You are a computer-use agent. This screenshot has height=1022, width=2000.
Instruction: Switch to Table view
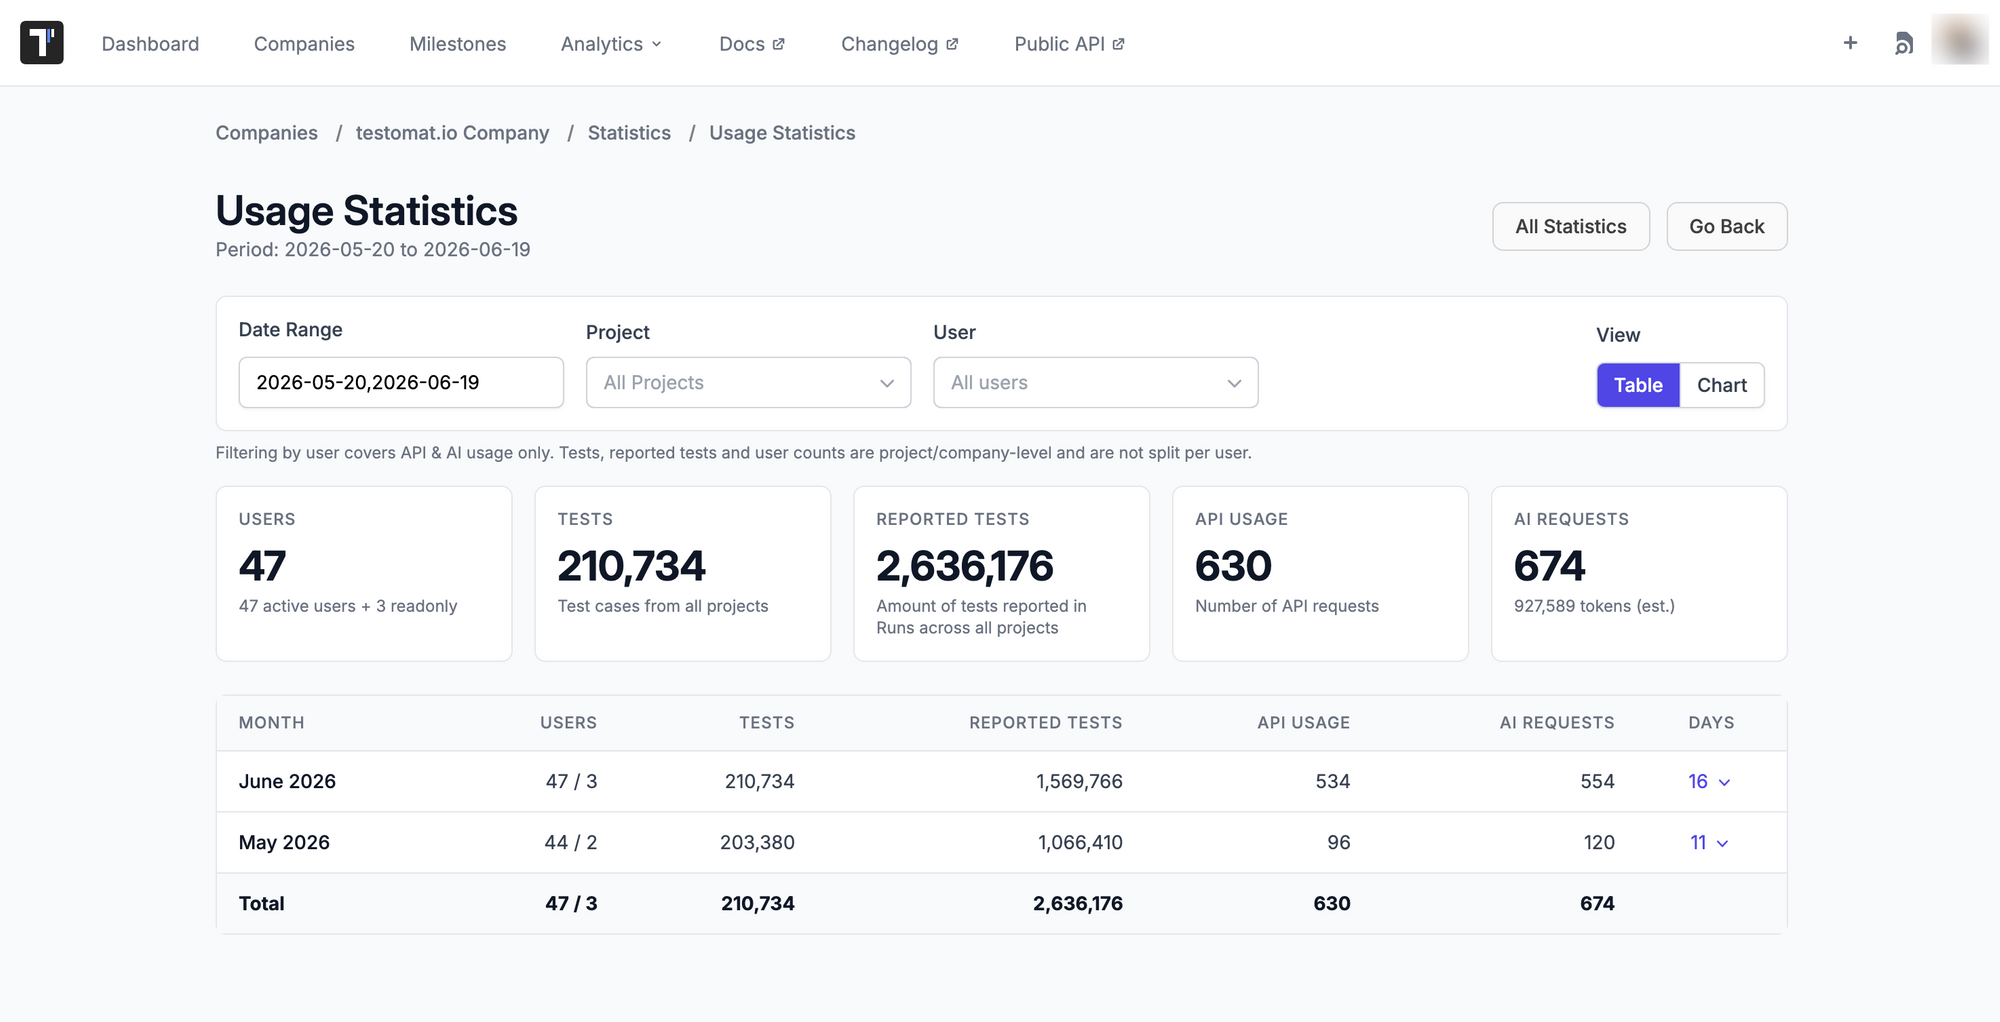coord(1638,385)
